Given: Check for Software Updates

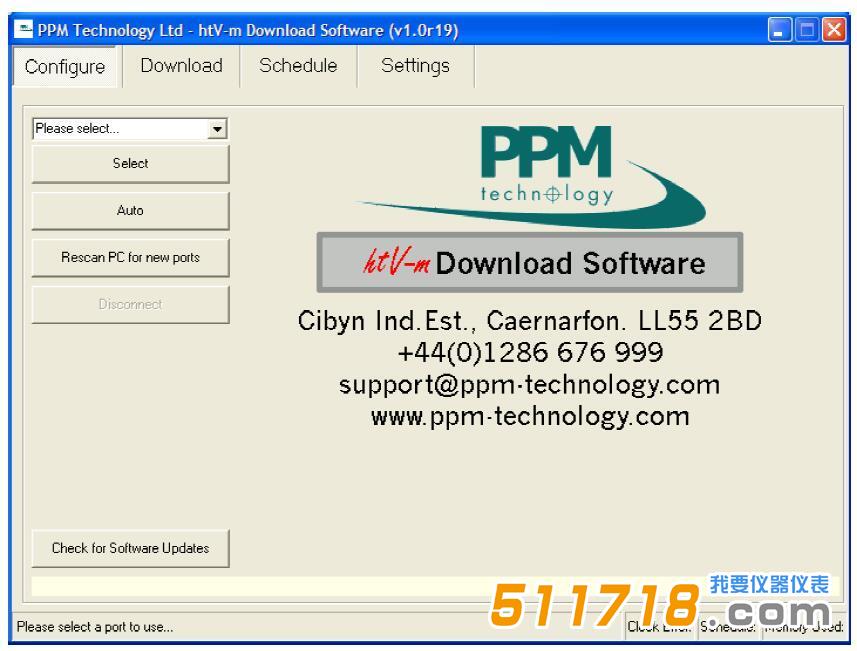Looking at the screenshot, I should pos(130,548).
